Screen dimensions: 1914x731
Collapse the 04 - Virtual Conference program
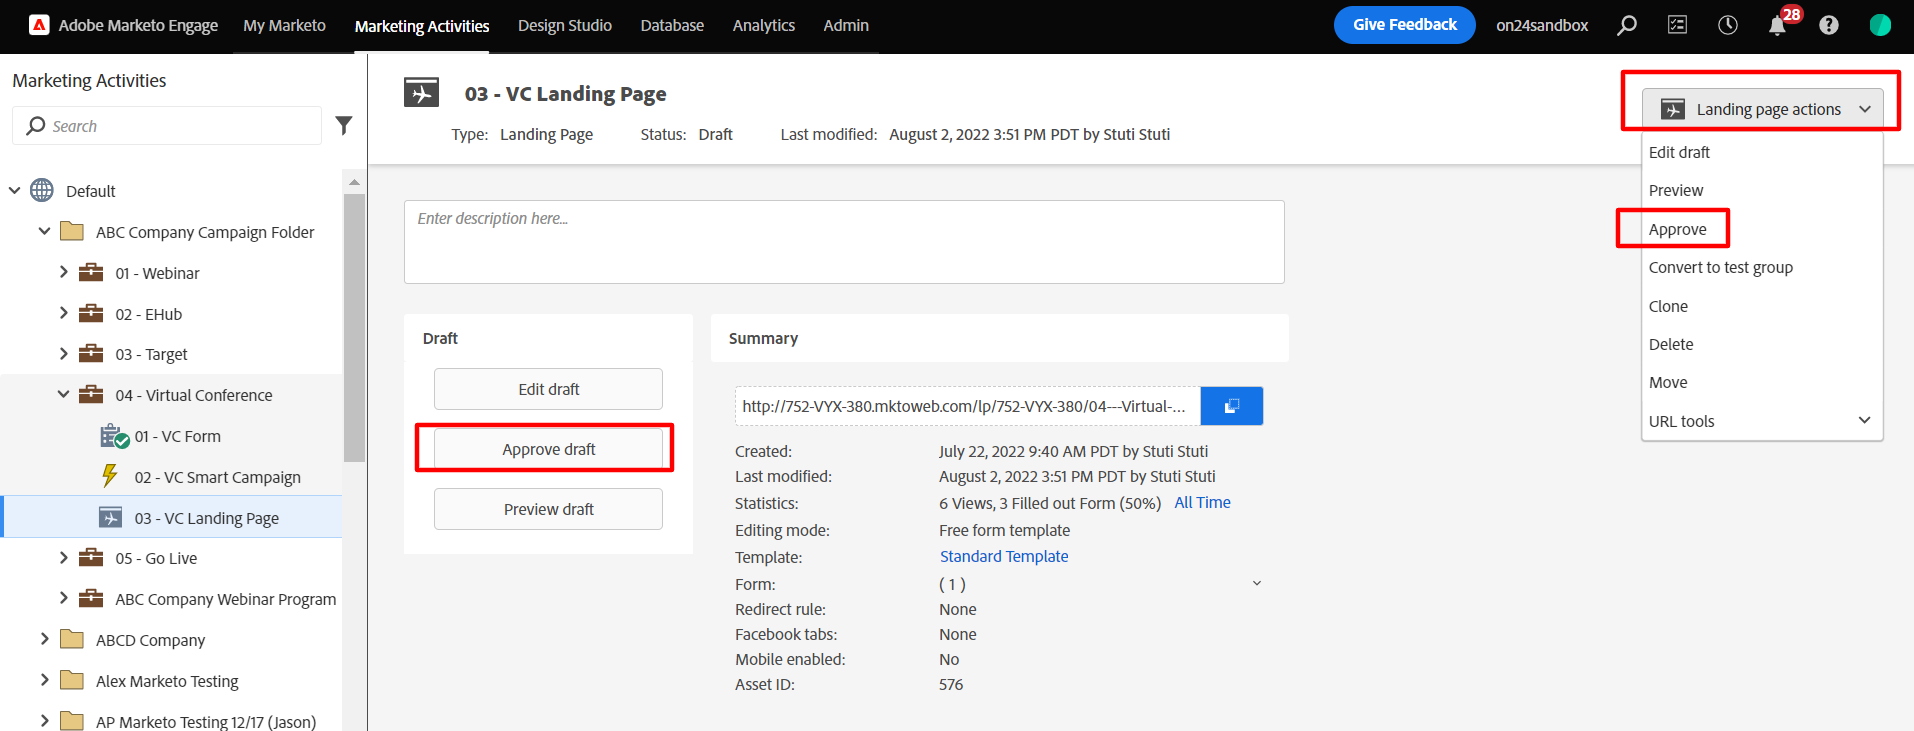tap(63, 394)
